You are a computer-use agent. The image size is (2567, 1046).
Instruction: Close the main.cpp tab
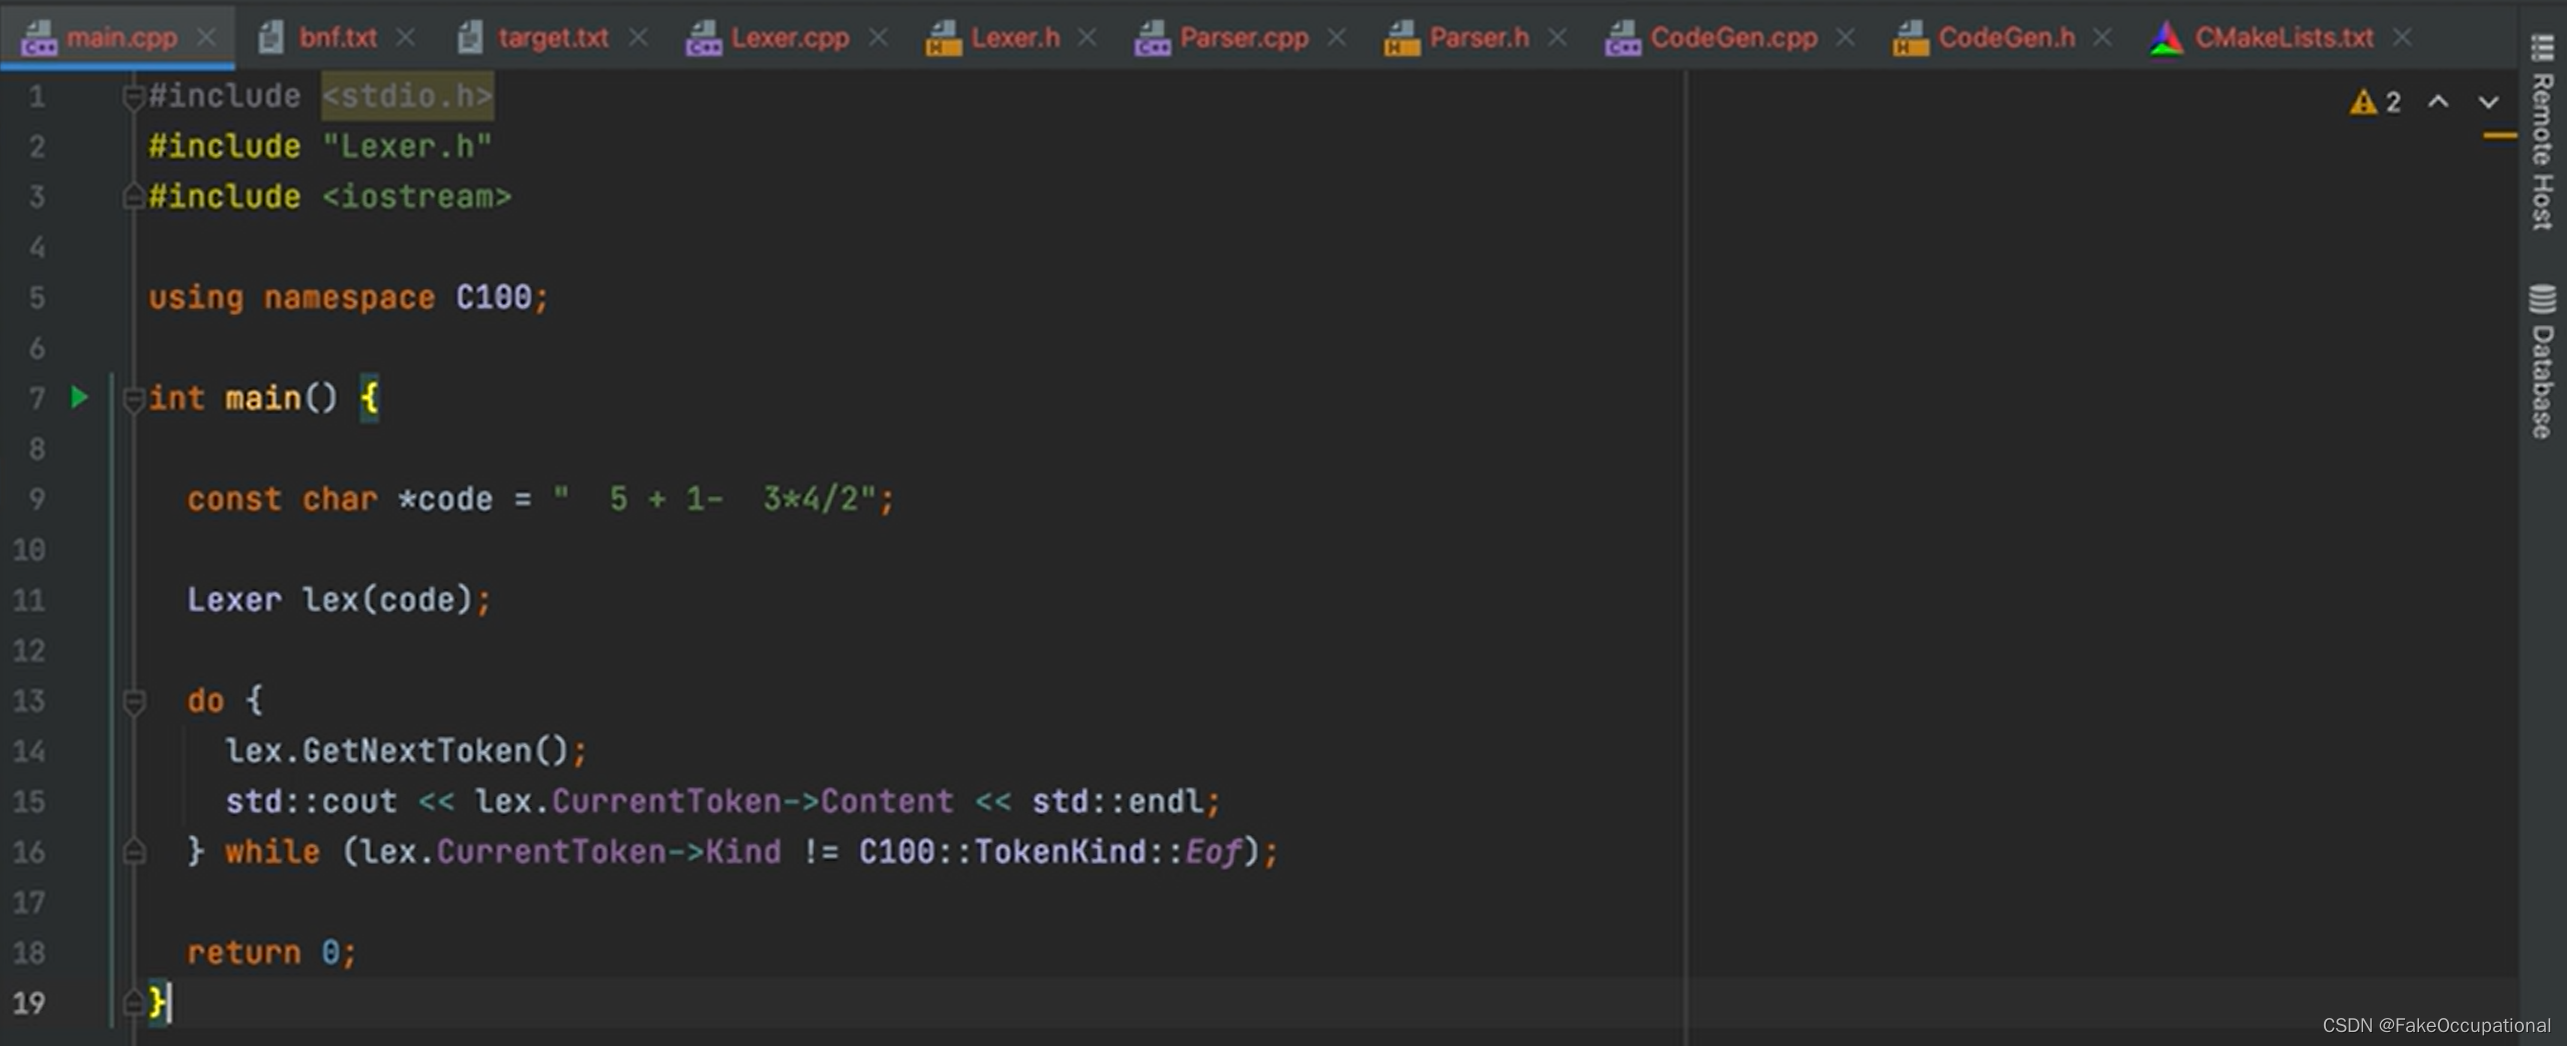click(x=207, y=38)
